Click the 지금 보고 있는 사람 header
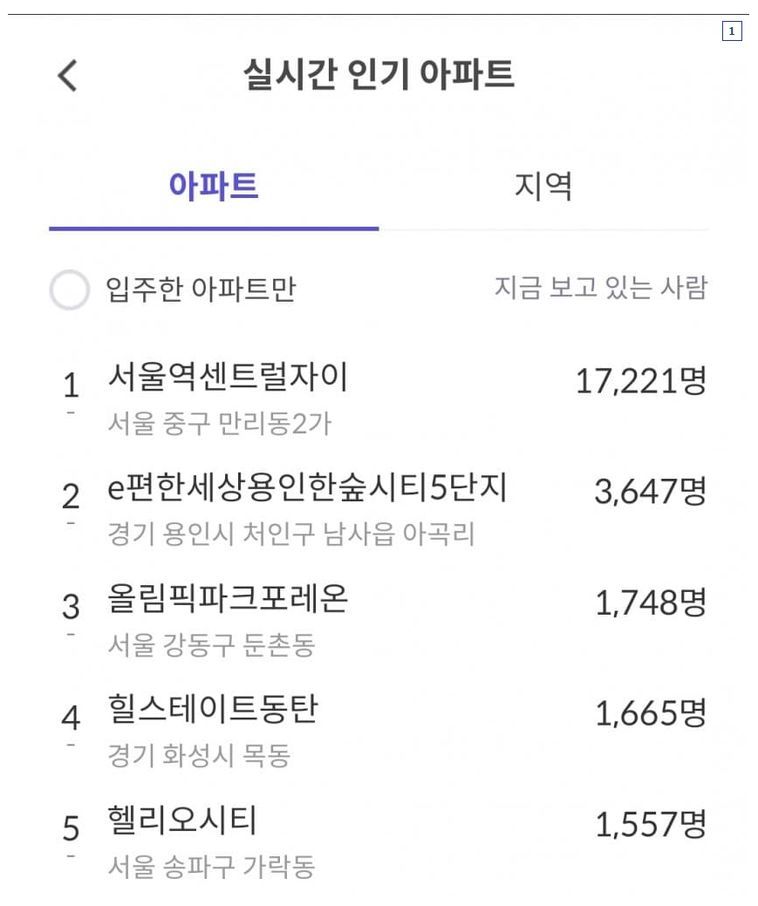Viewport: 758px width, 906px height. click(600, 288)
